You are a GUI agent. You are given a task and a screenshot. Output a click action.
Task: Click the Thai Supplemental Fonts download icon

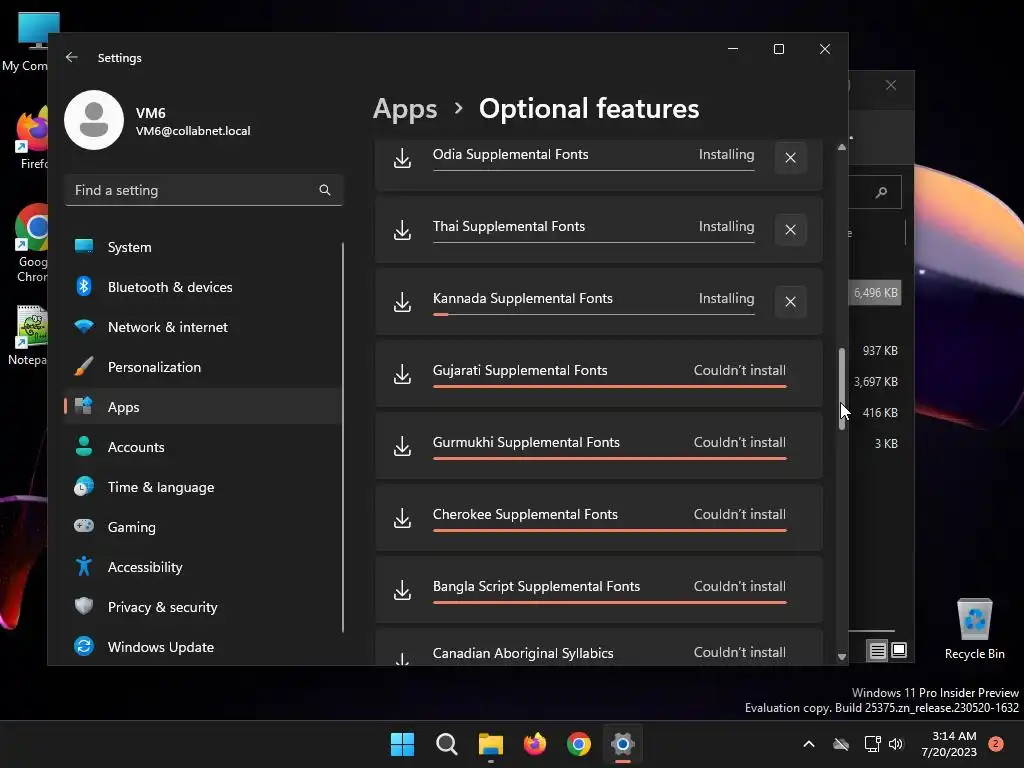402,230
